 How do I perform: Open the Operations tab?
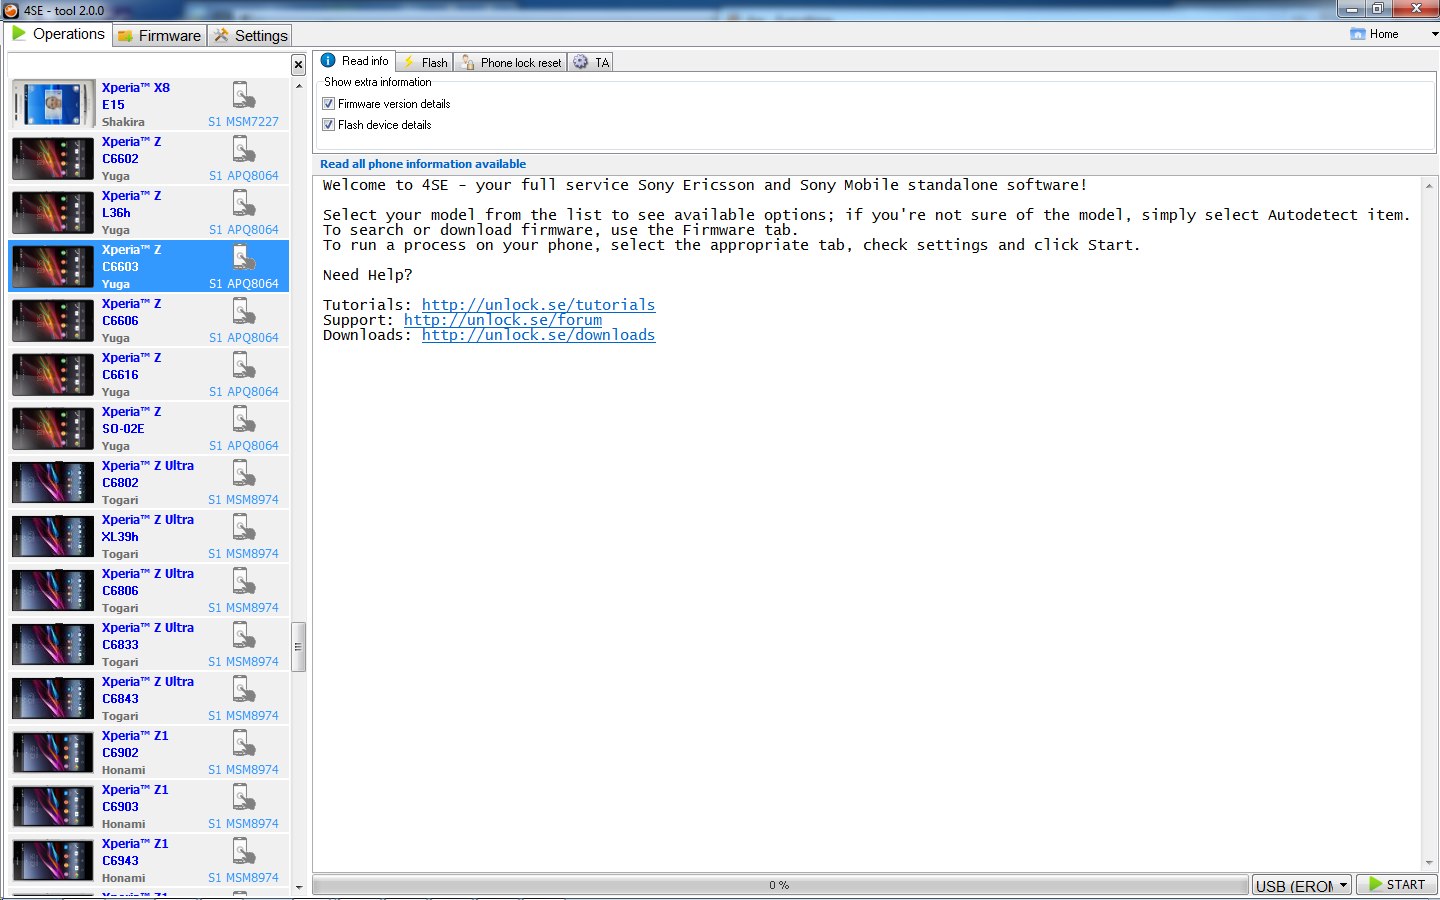click(58, 34)
